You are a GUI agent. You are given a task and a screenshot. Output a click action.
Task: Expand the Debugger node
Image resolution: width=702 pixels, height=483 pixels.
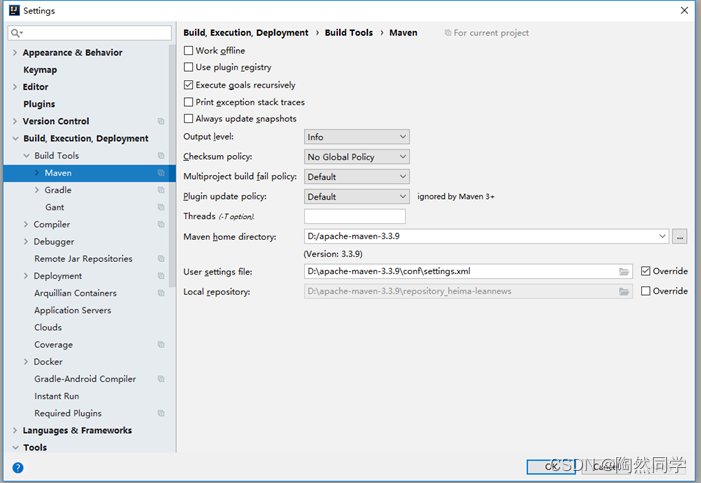[x=26, y=242]
